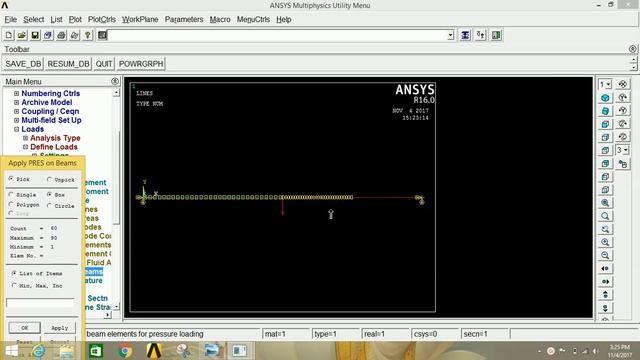Click Zoom In plus magnifier icon
This screenshot has height=360, width=640.
605,242
